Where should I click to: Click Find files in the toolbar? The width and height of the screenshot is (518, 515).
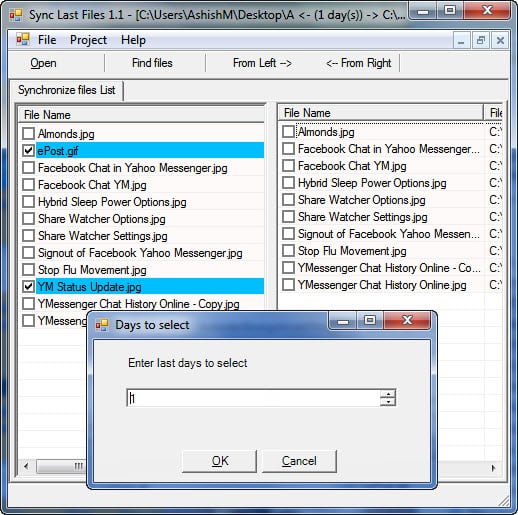pos(152,63)
